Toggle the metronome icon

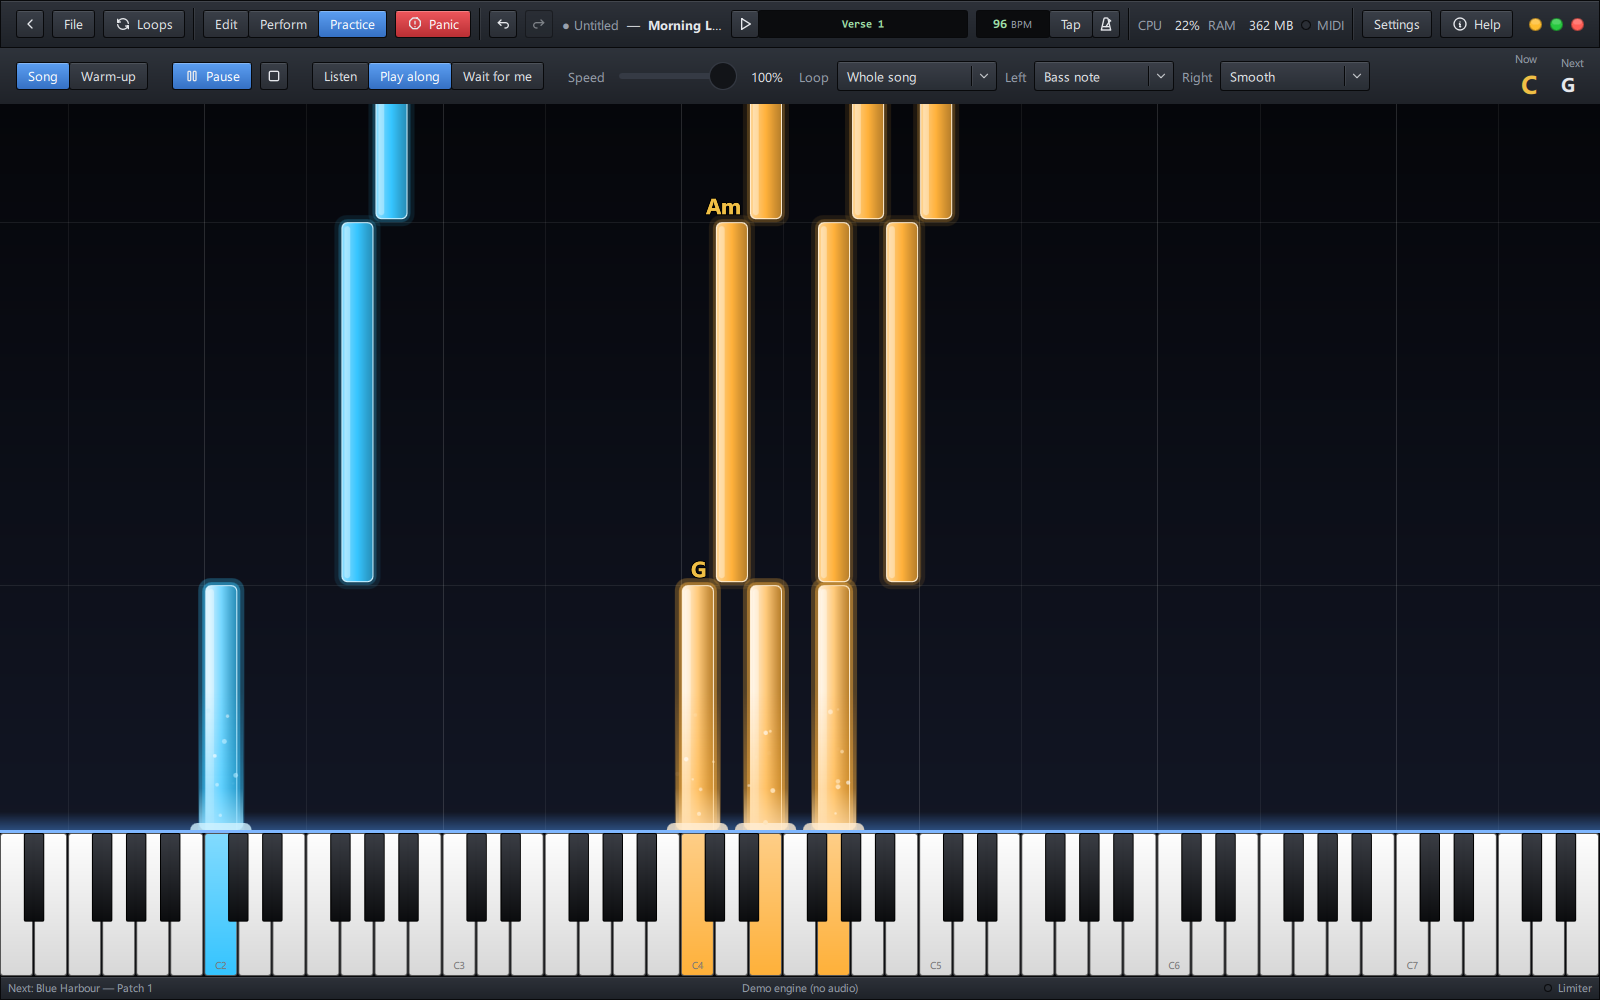pyautogui.click(x=1106, y=24)
